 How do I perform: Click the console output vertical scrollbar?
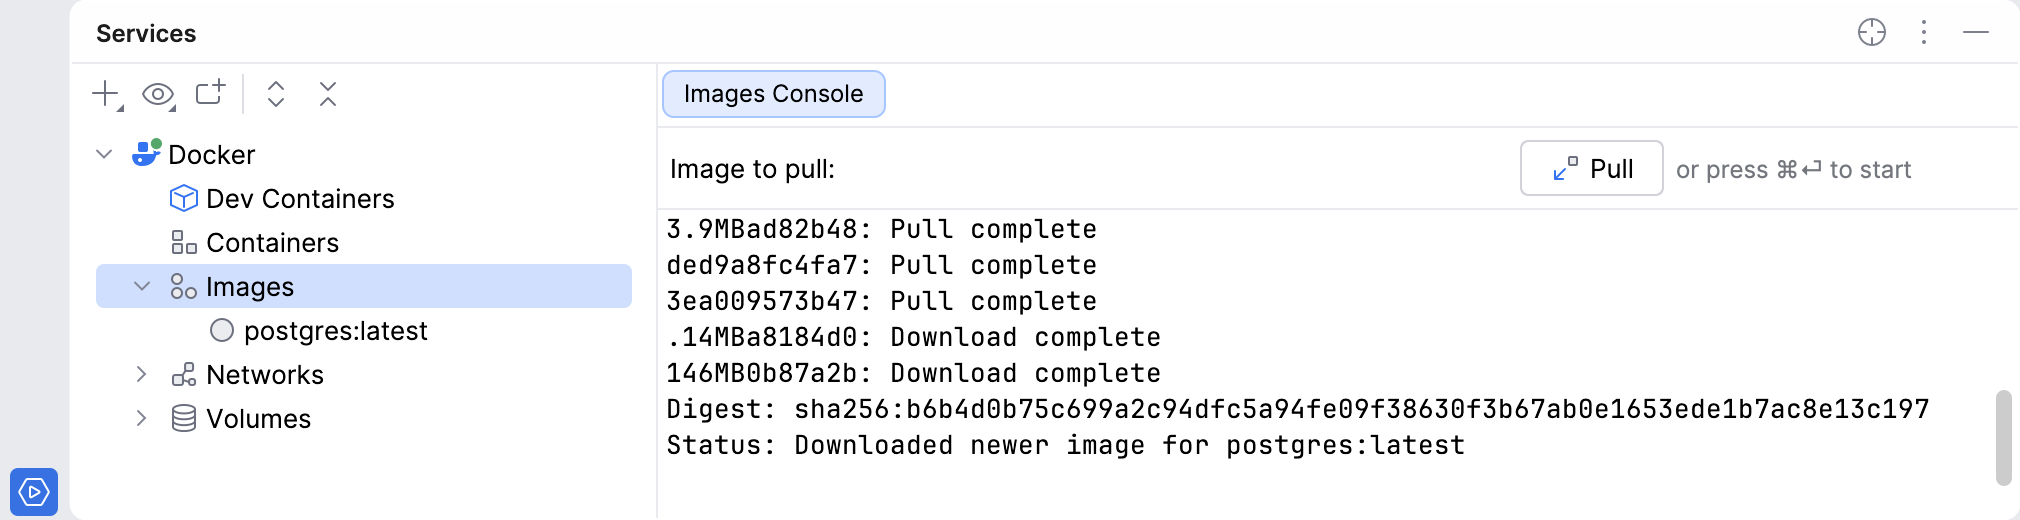click(x=2003, y=437)
